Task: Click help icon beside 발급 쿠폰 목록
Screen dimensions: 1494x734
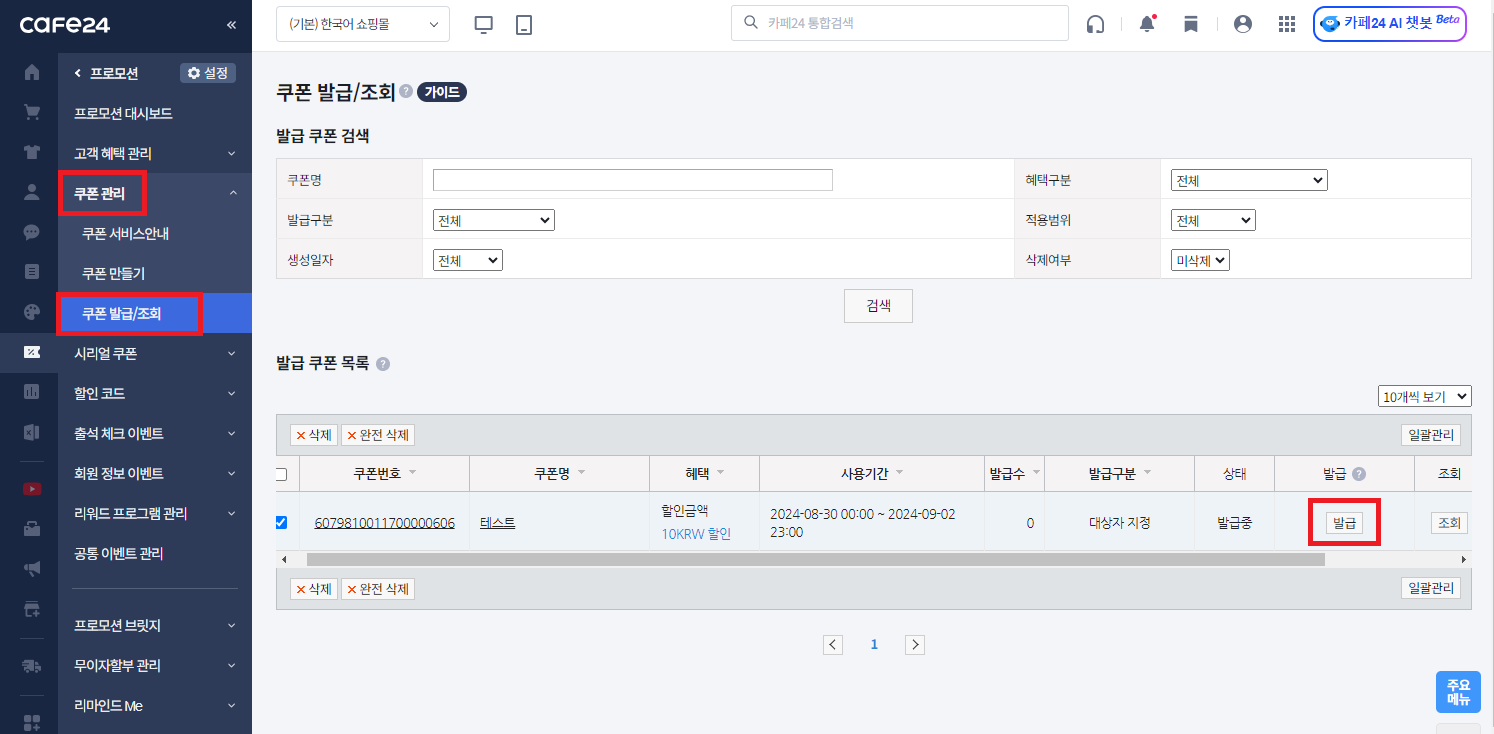Action: coord(383,364)
